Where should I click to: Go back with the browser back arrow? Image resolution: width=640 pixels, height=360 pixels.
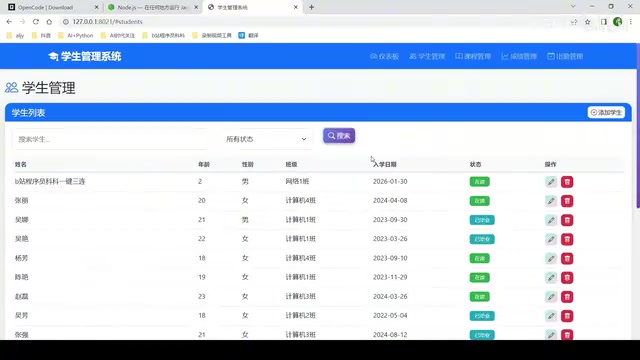tap(9, 22)
